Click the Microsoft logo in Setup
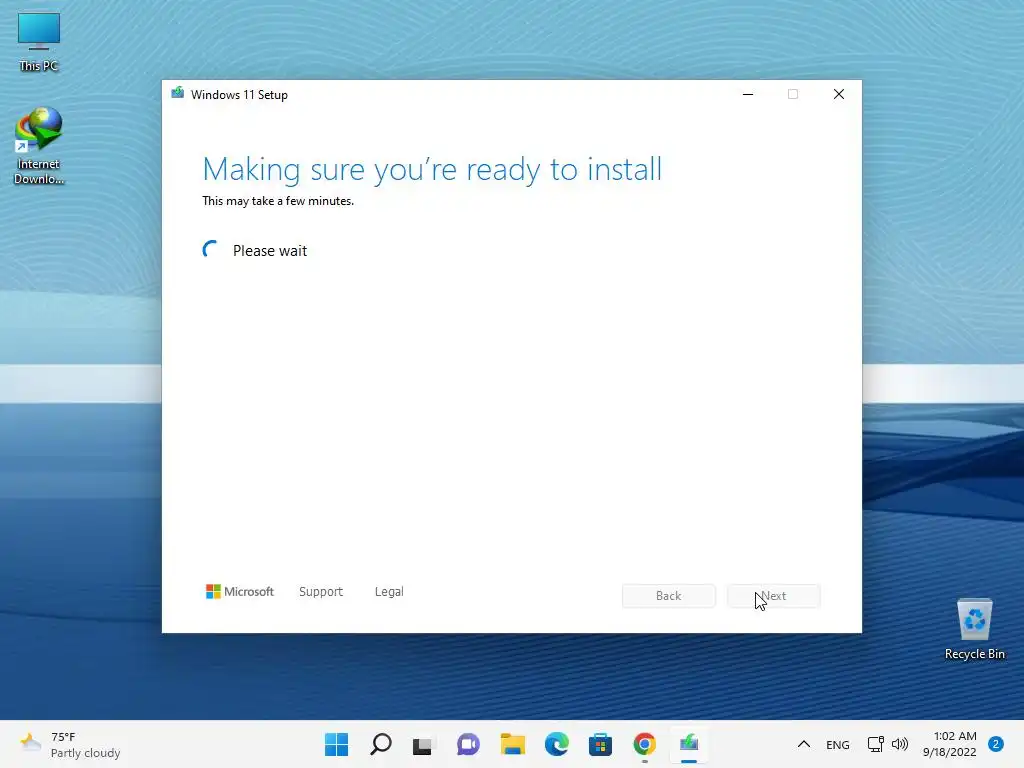This screenshot has height=768, width=1024. point(240,592)
